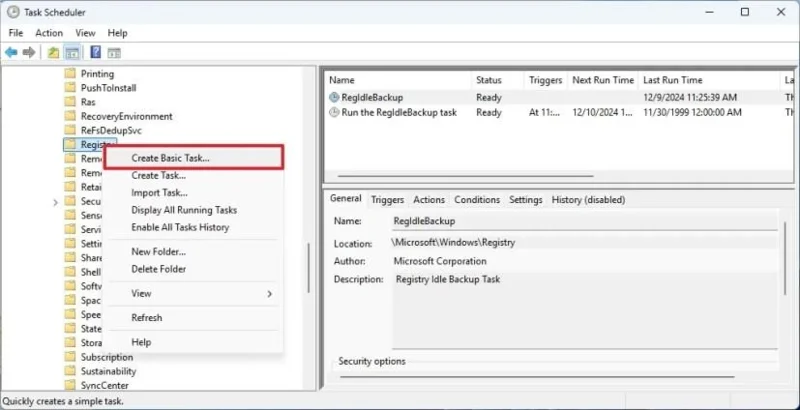This screenshot has height=410, width=800.
Task: Switch to the Triggers tab
Action: tap(387, 200)
